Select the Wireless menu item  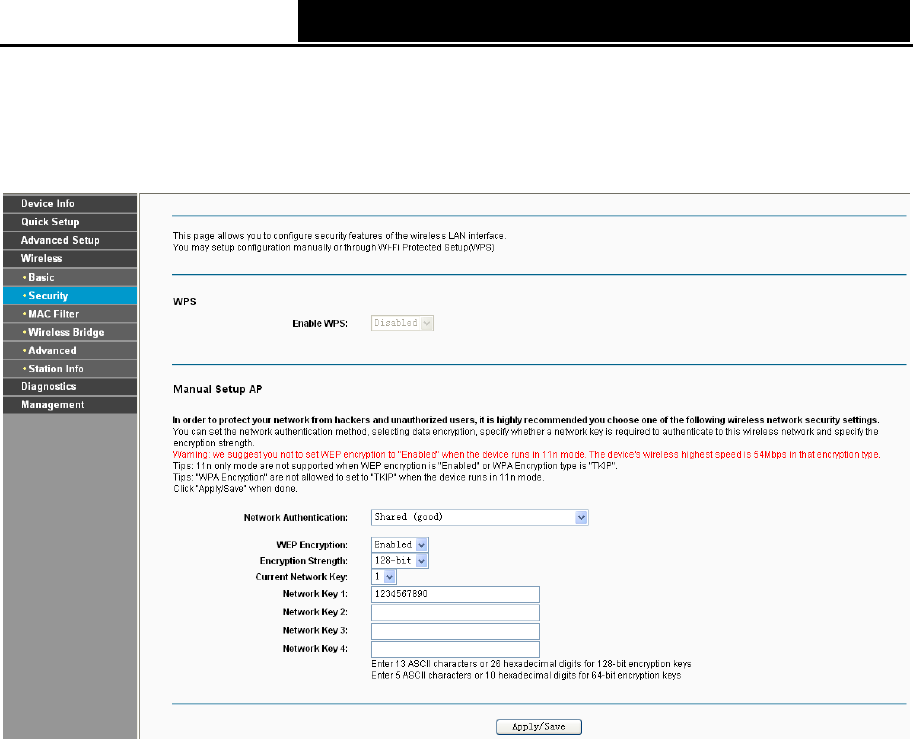click(x=70, y=259)
